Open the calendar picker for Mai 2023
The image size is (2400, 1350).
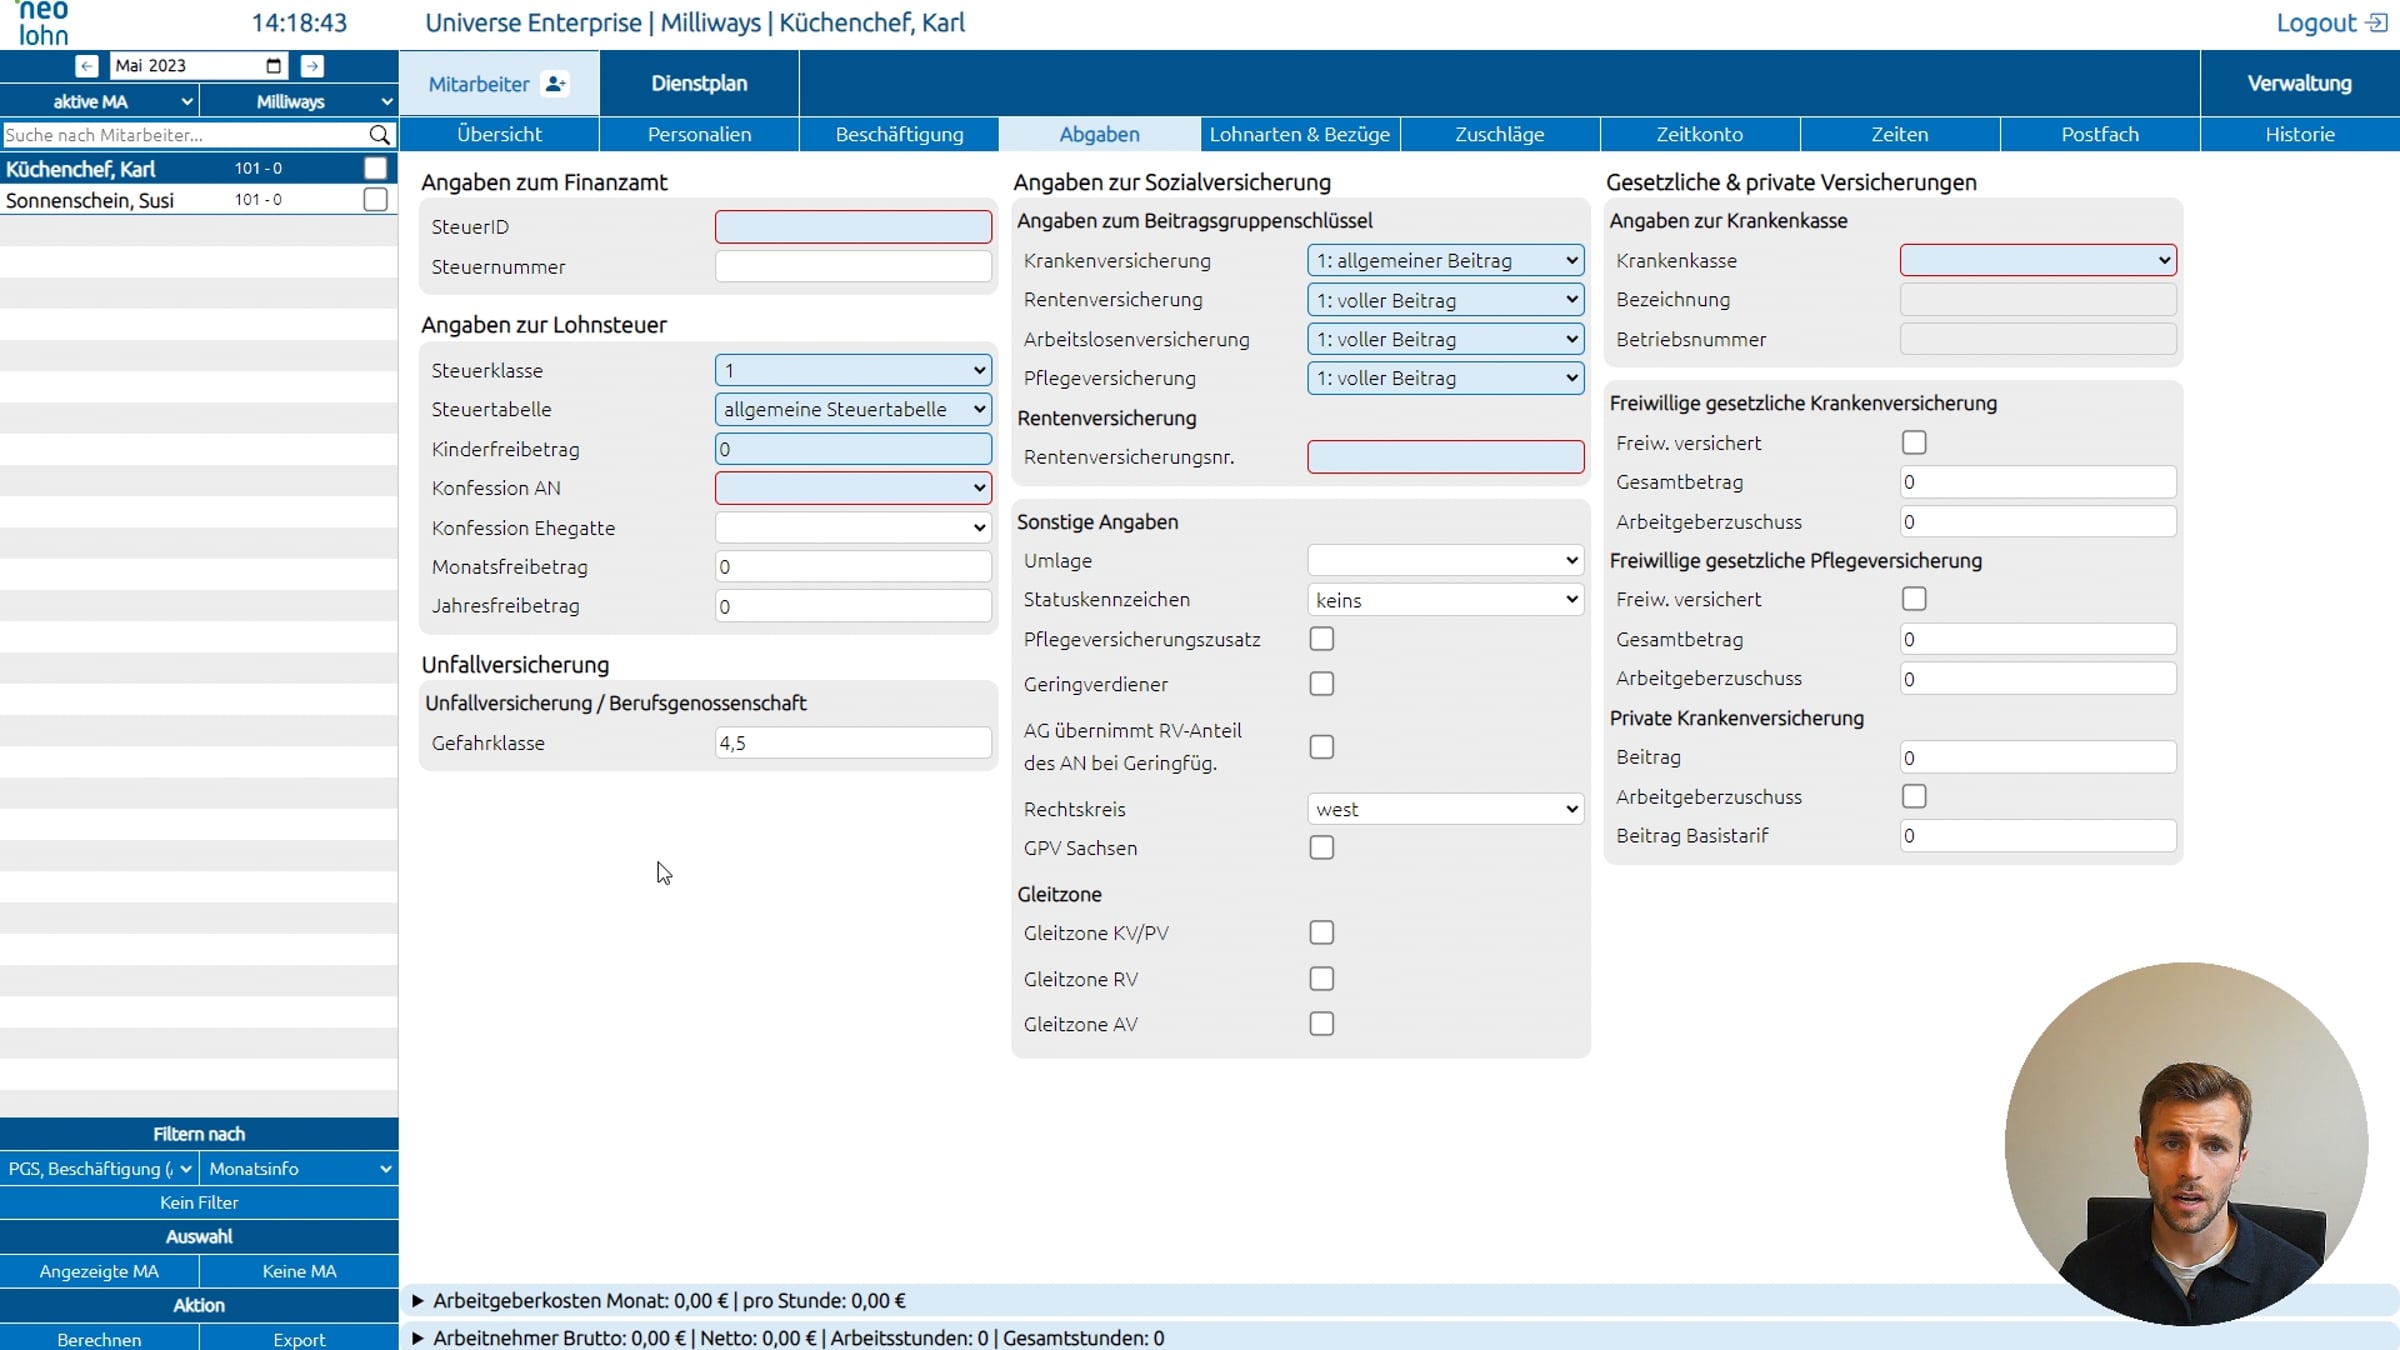click(x=273, y=66)
